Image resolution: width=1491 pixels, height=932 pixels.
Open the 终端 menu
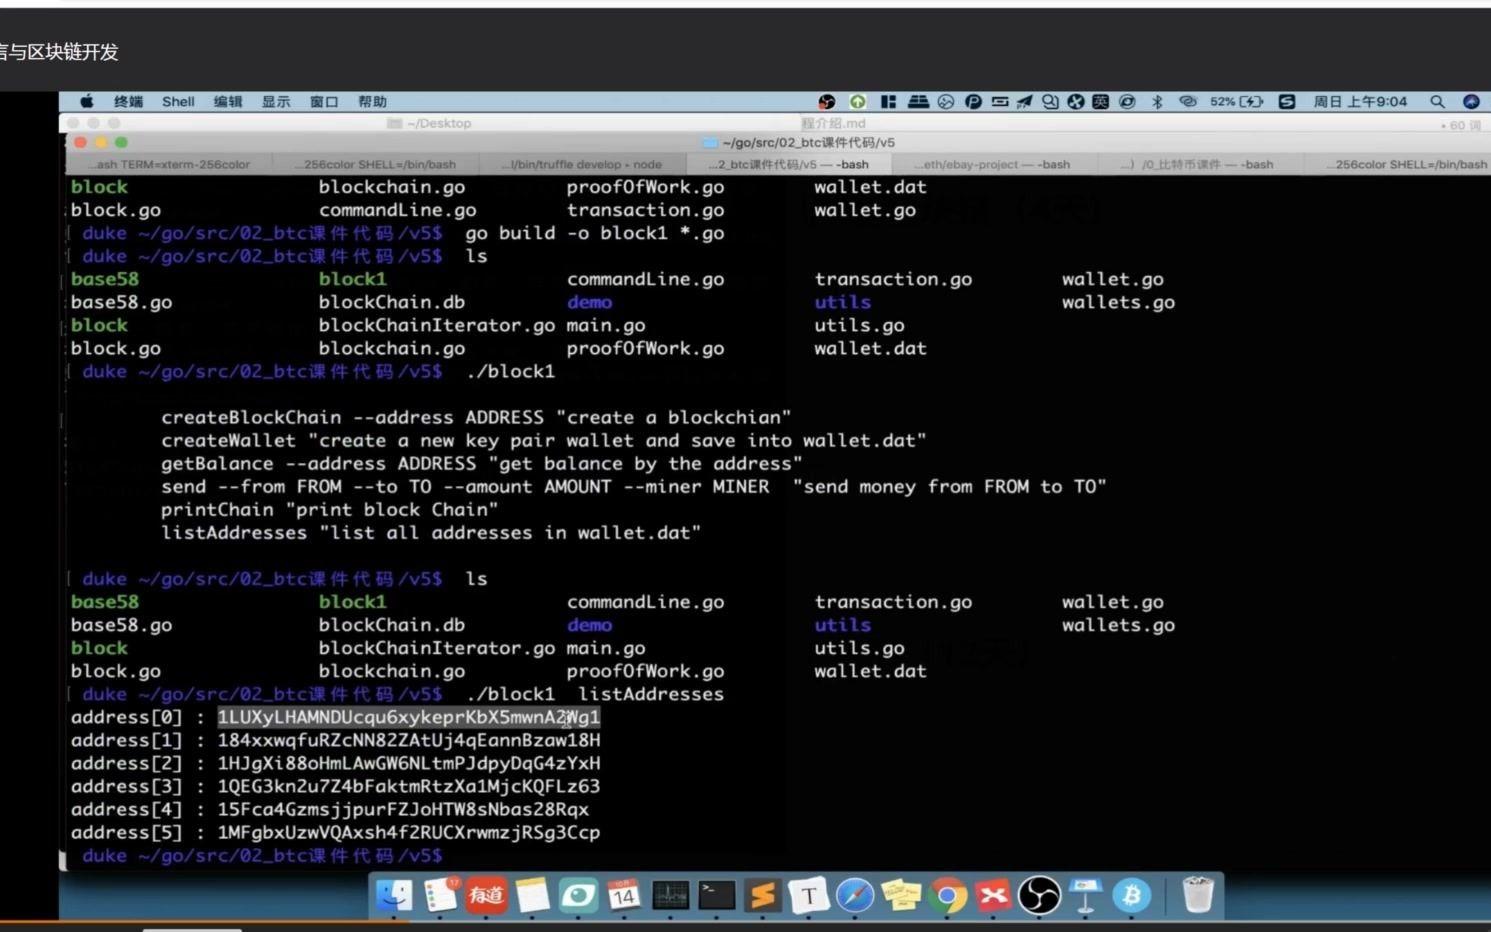(x=128, y=101)
